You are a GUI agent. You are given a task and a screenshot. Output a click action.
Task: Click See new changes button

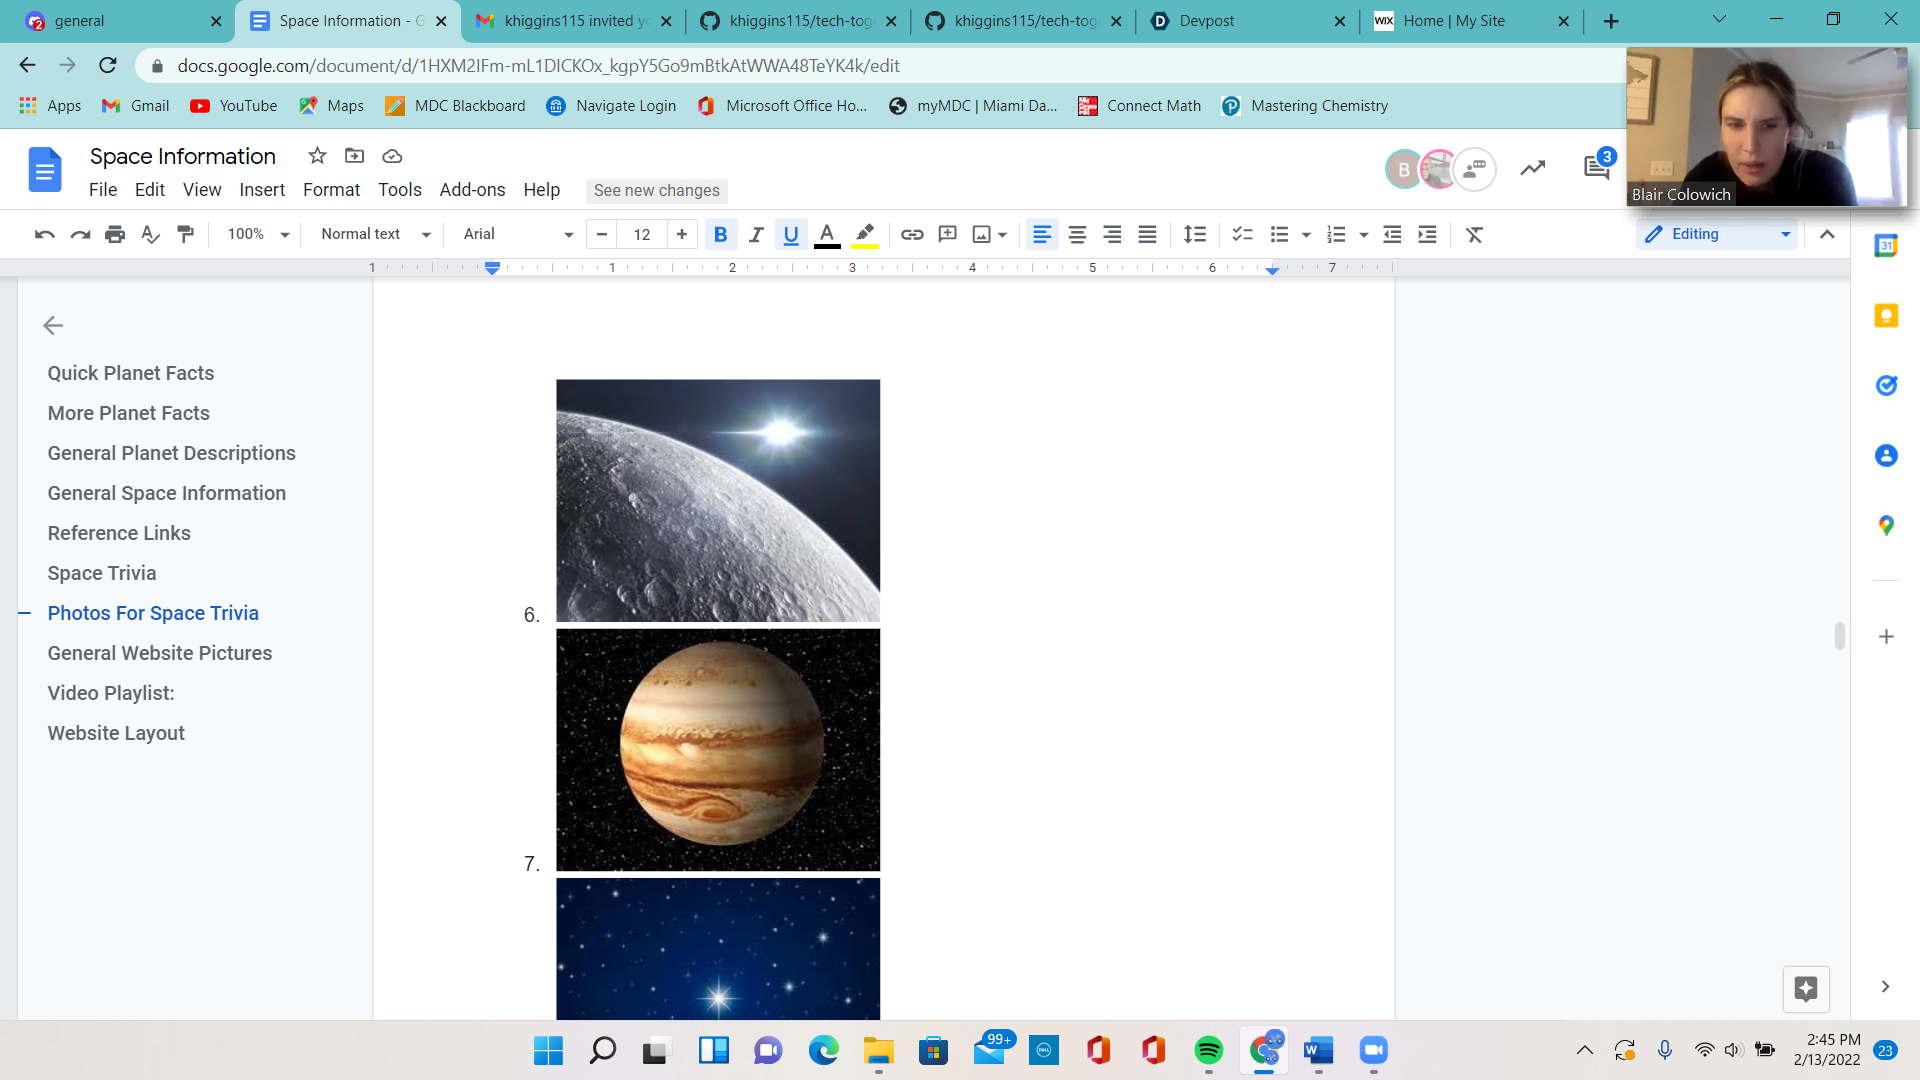pyautogui.click(x=656, y=190)
